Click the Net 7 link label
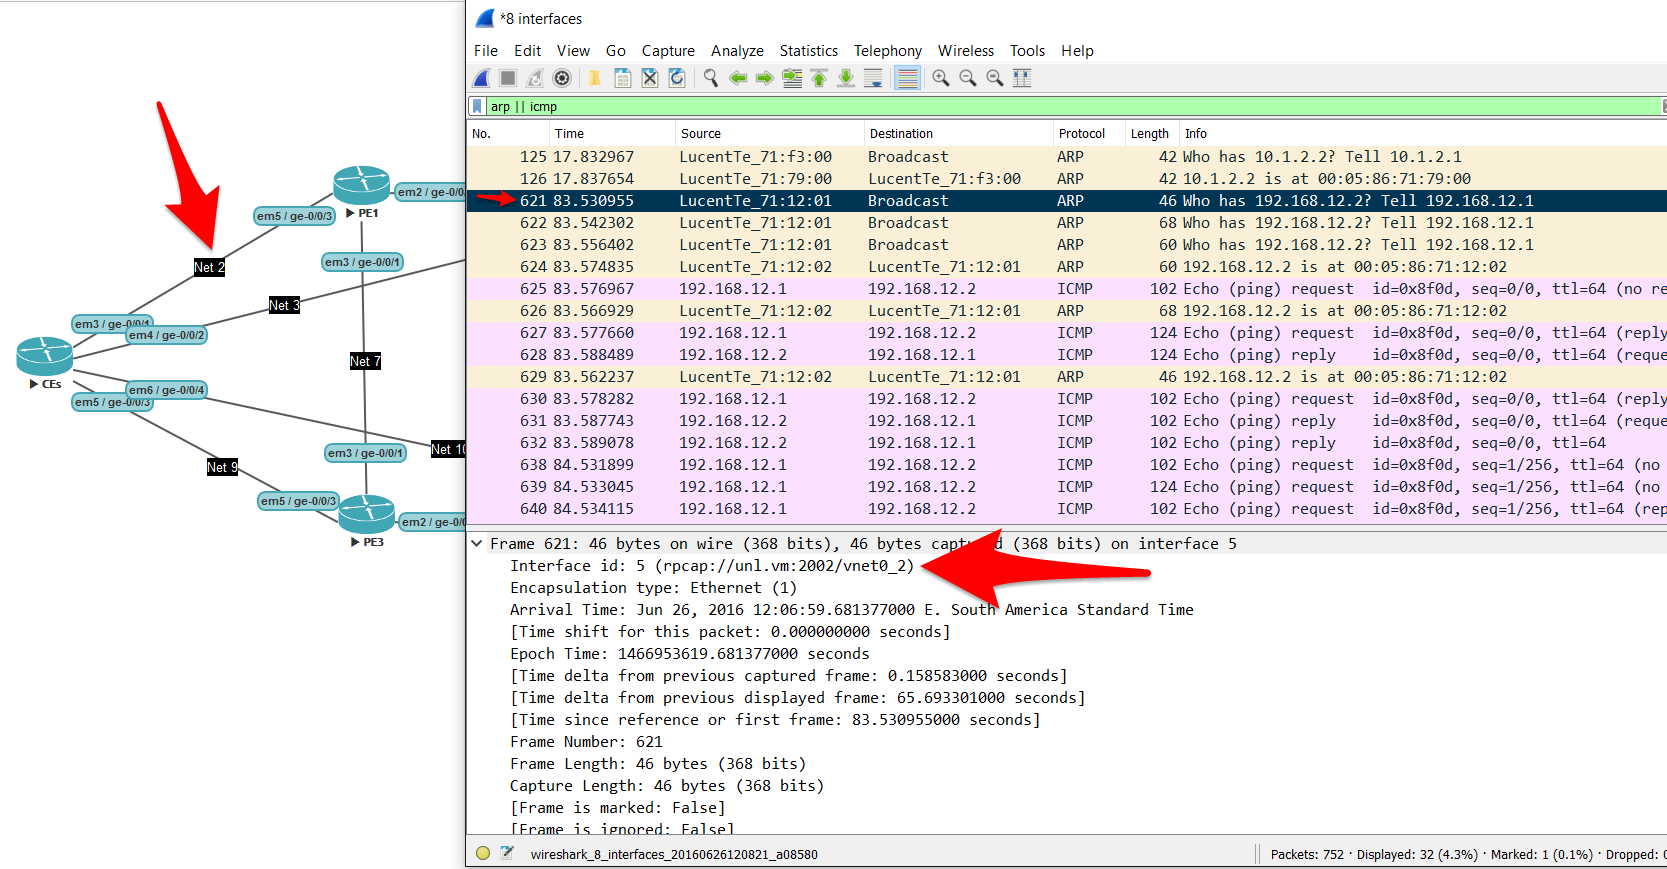 point(365,361)
